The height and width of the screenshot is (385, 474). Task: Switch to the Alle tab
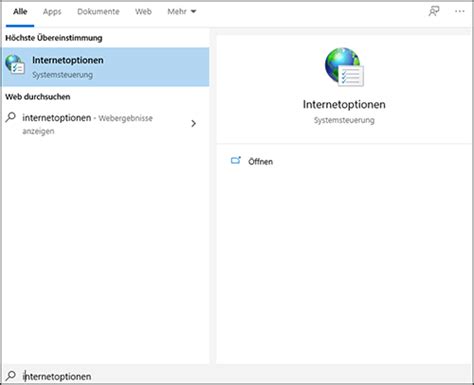coord(20,12)
